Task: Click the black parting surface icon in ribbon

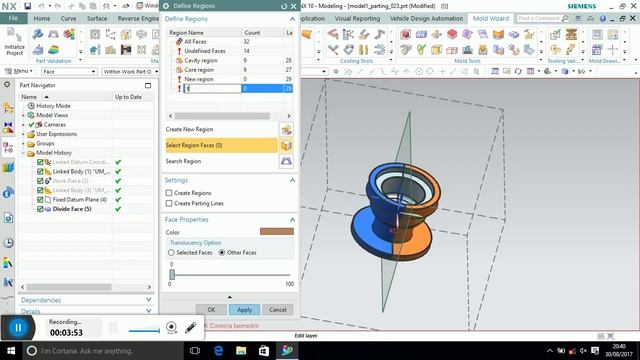Action: tap(126, 50)
